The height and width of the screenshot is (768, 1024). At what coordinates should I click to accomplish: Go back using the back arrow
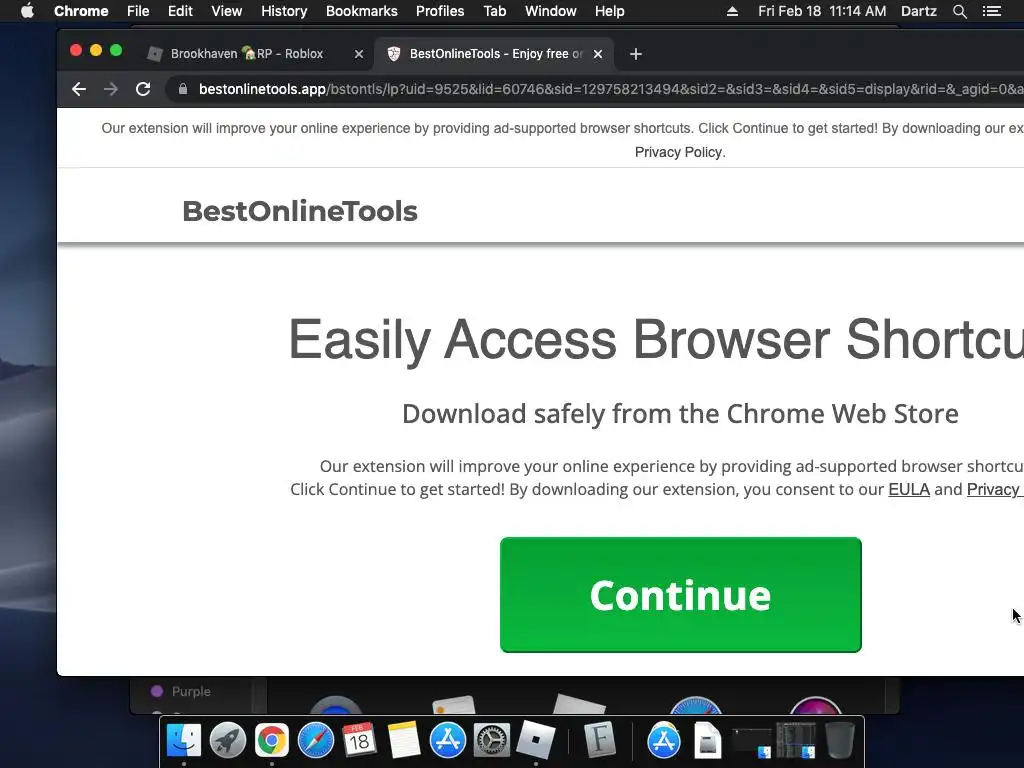click(79, 89)
